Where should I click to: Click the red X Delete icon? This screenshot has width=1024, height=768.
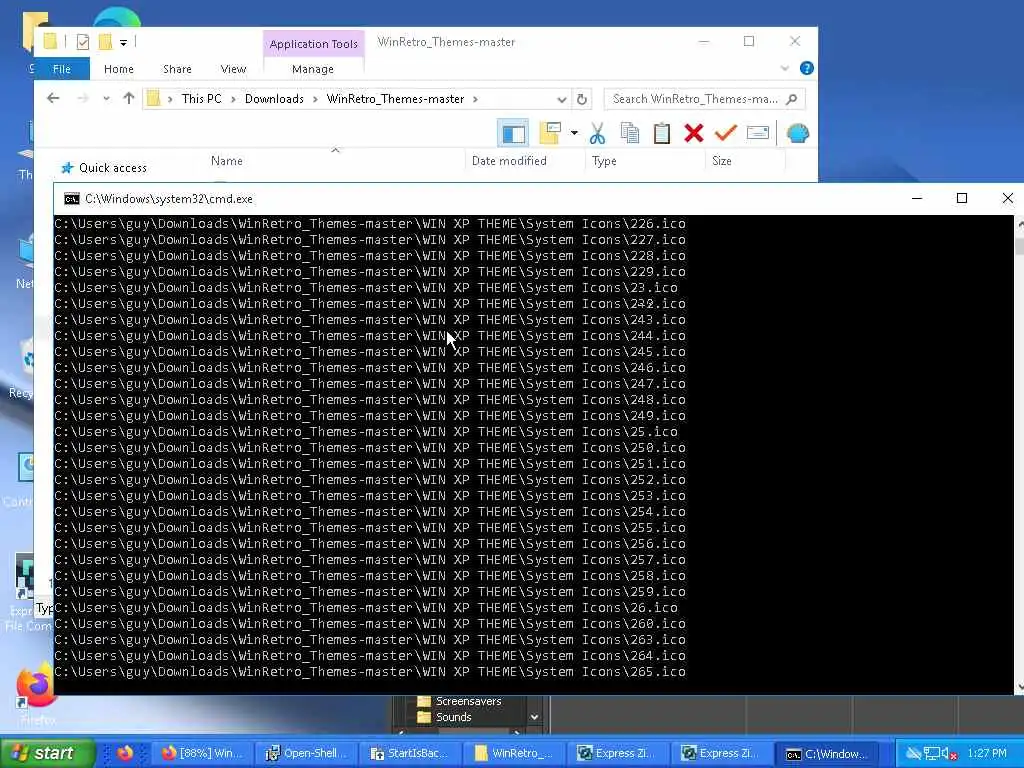(694, 133)
